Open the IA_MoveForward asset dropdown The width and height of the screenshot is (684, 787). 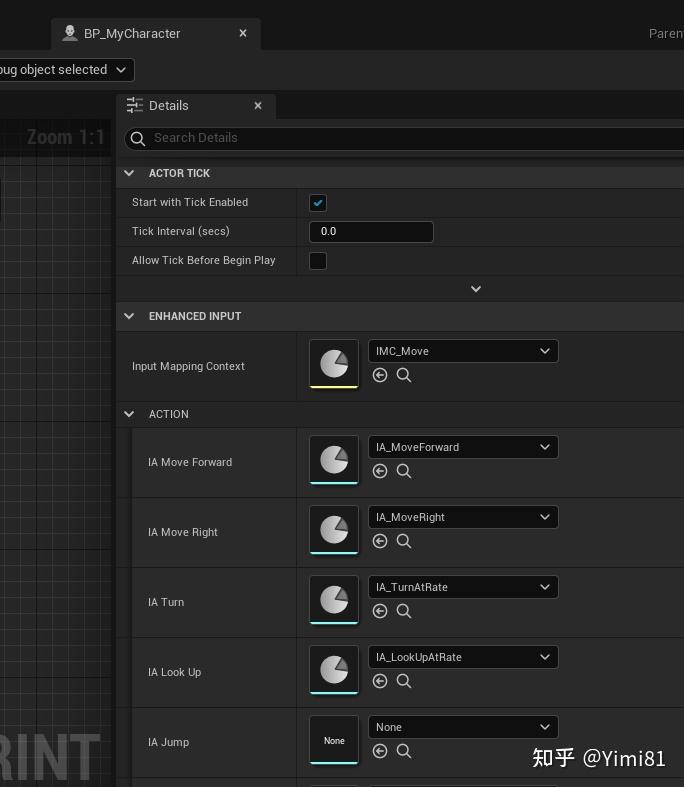coord(463,447)
